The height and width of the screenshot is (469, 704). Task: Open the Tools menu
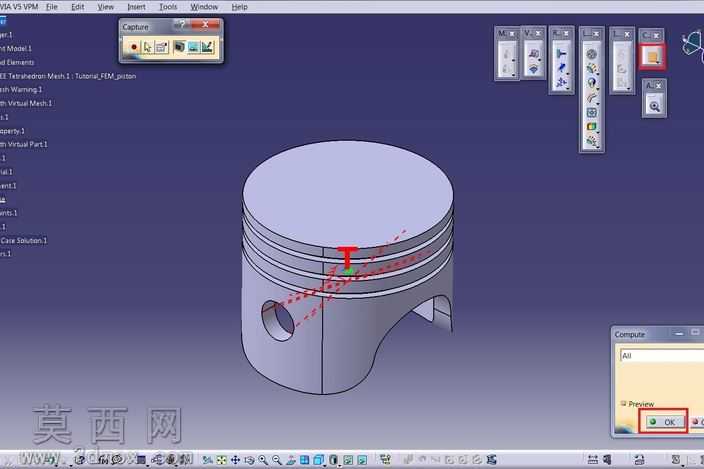(168, 7)
